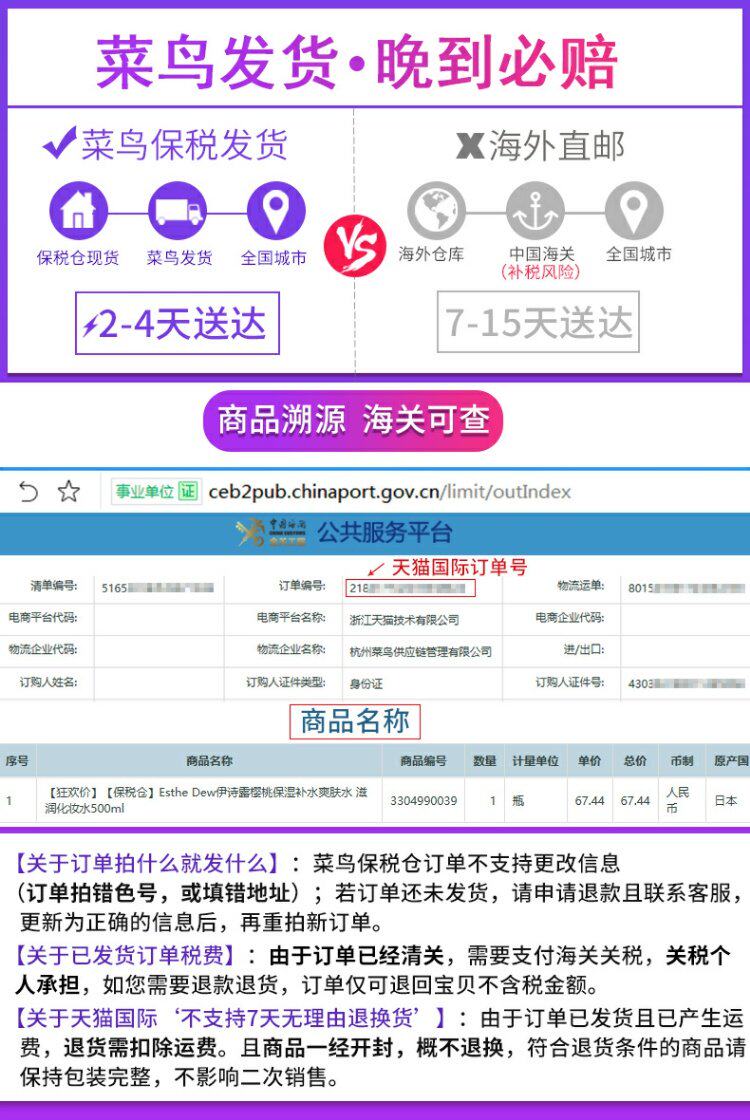Click the 商品溯源 海关可查 pill button
The width and height of the screenshot is (750, 1120).
pyautogui.click(x=353, y=420)
